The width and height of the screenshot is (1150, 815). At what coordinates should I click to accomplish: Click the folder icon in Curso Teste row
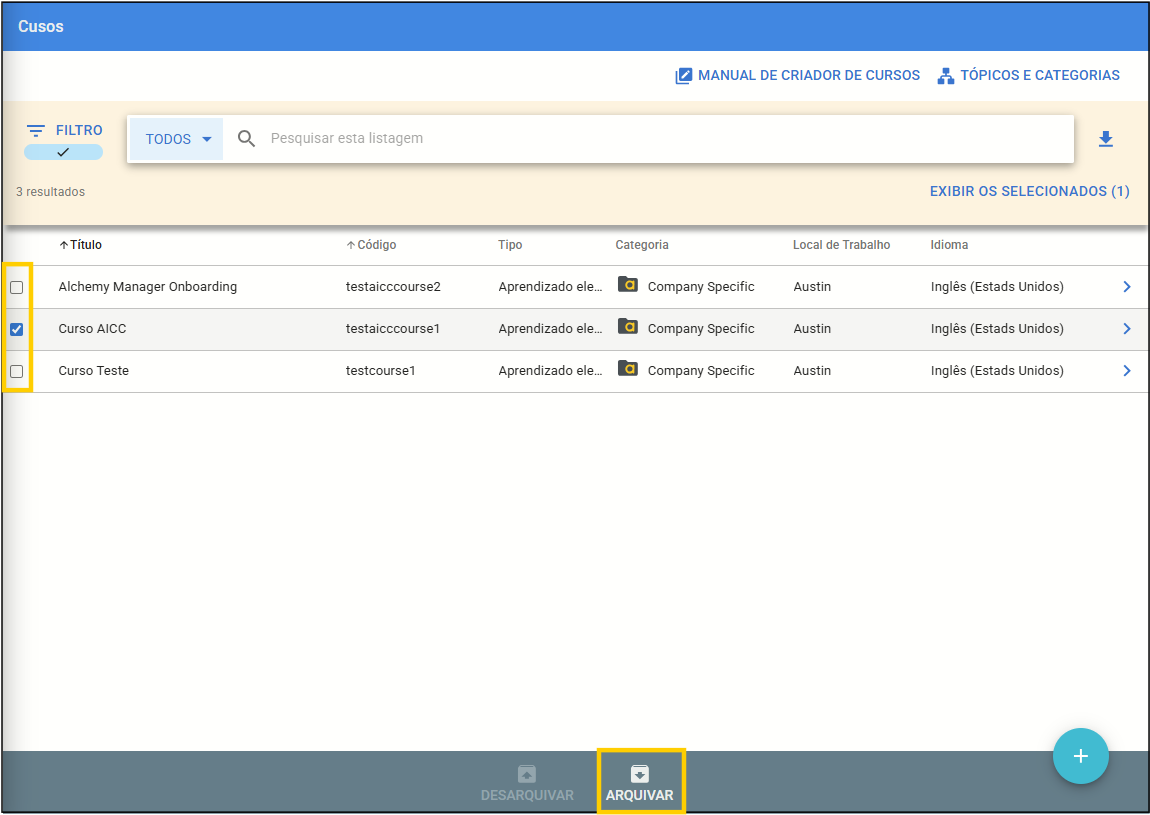click(x=627, y=369)
